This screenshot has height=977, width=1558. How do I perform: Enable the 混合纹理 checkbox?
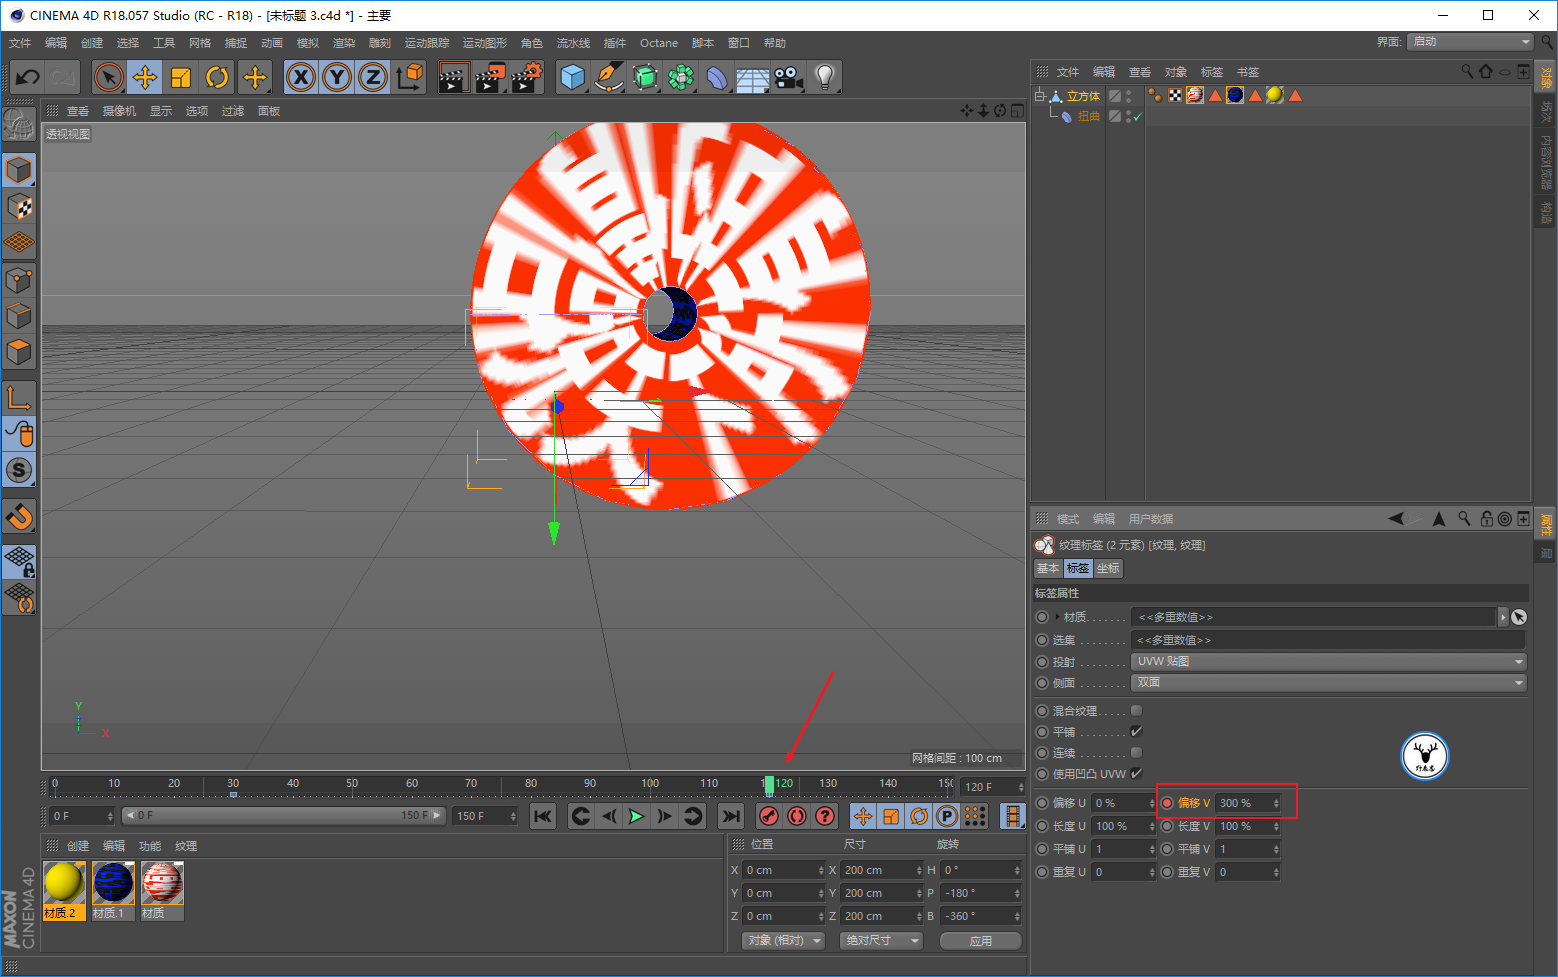[x=1136, y=711]
